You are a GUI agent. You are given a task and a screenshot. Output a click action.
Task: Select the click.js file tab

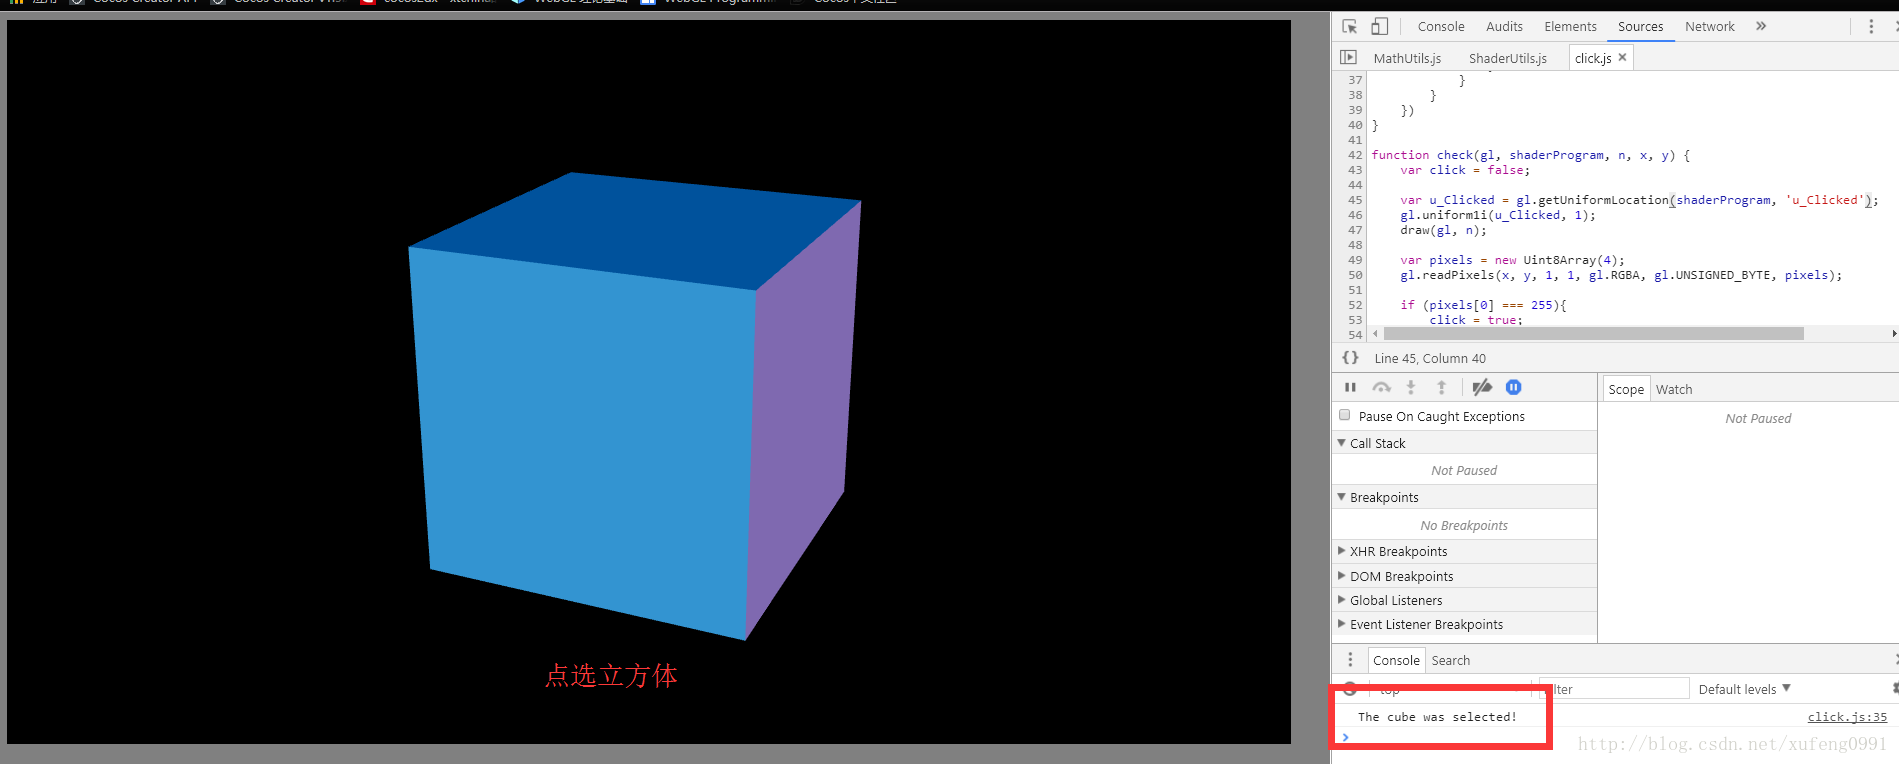[x=1593, y=58]
